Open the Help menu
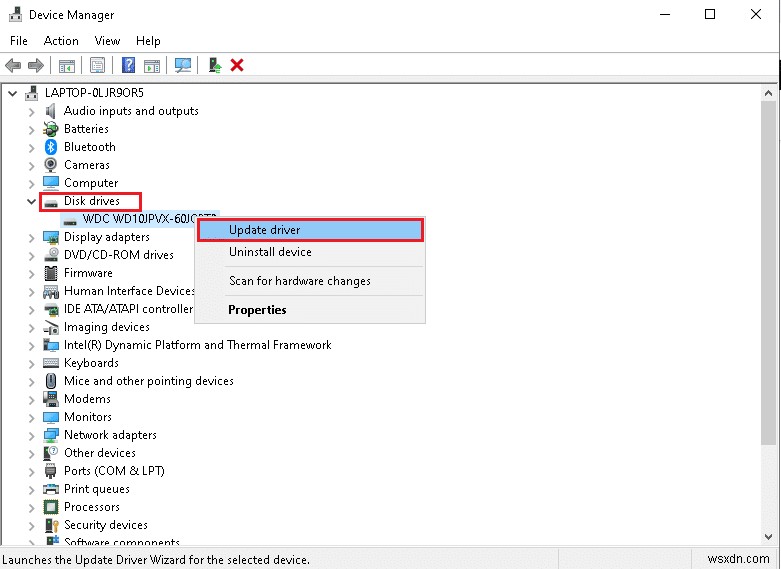Viewport: 781px width, 569px height. pyautogui.click(x=148, y=41)
